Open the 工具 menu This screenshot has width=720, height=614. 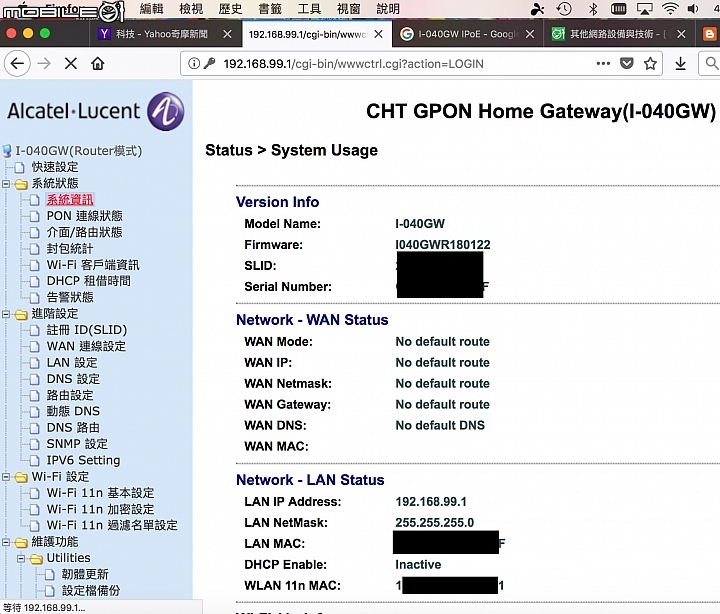[309, 9]
